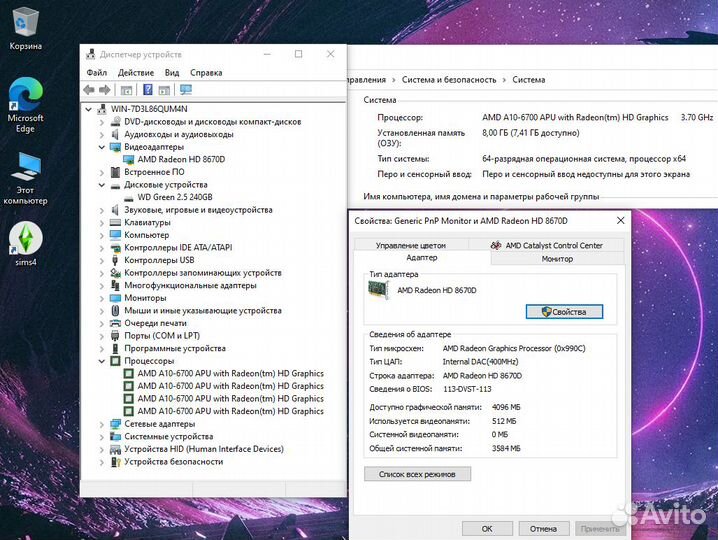Open the Вид menu
Screen dimensions: 718x540
tap(172, 73)
